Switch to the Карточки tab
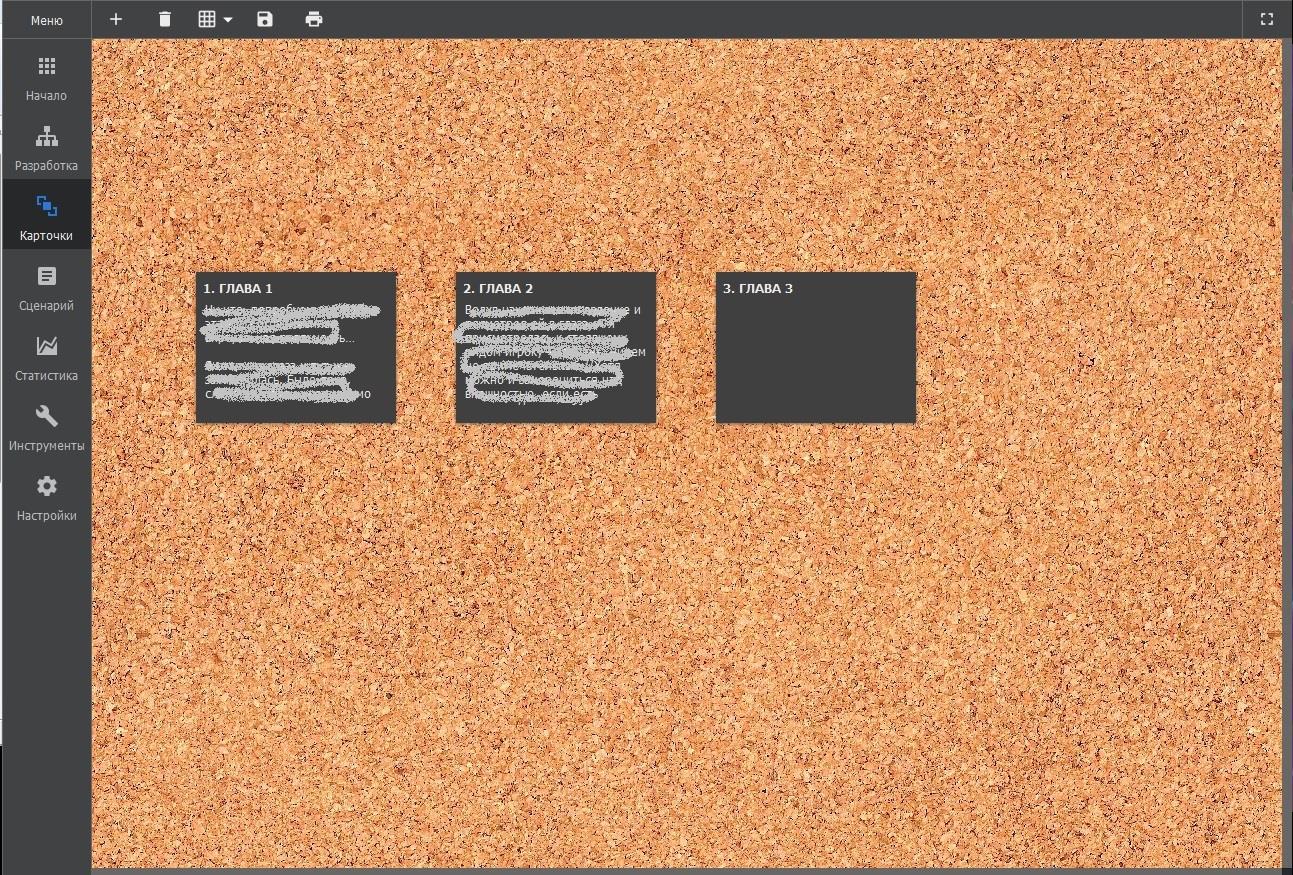1293x875 pixels. pos(46,218)
